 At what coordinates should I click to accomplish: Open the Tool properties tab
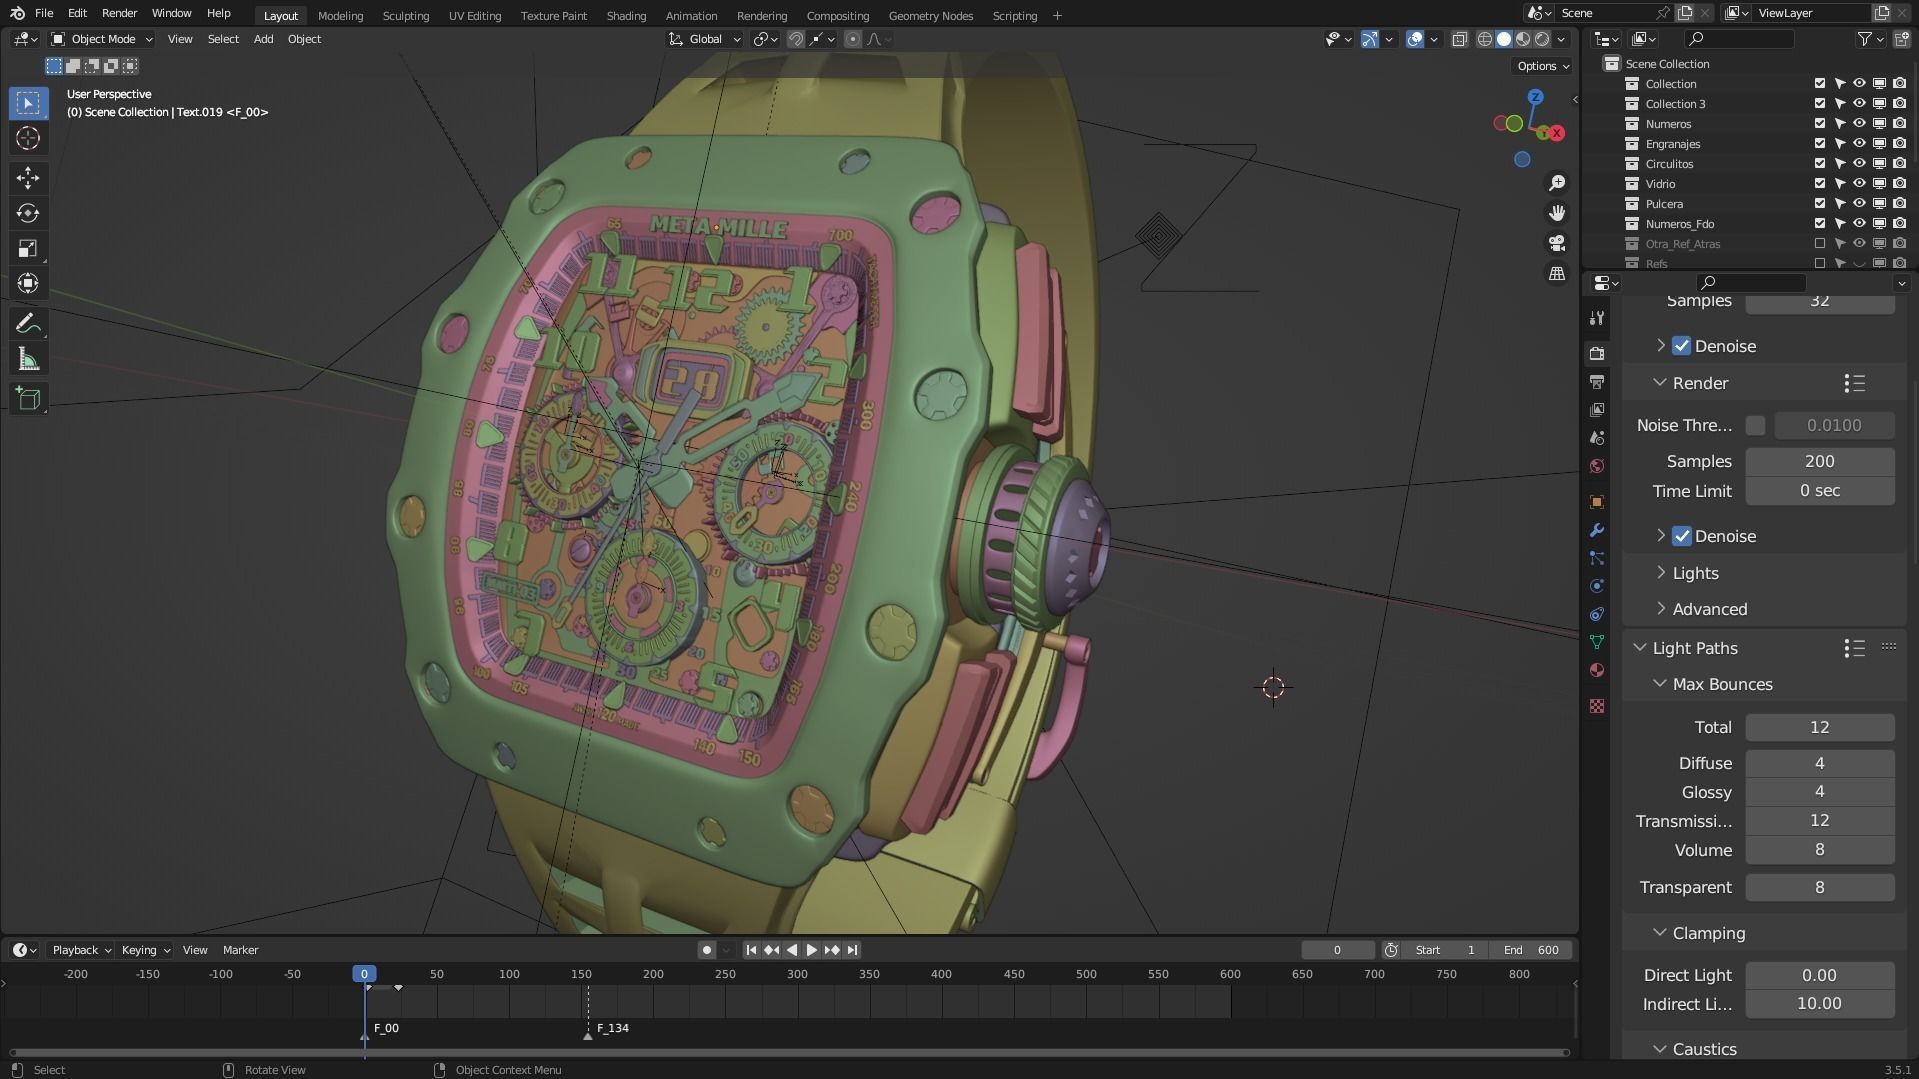[1597, 318]
